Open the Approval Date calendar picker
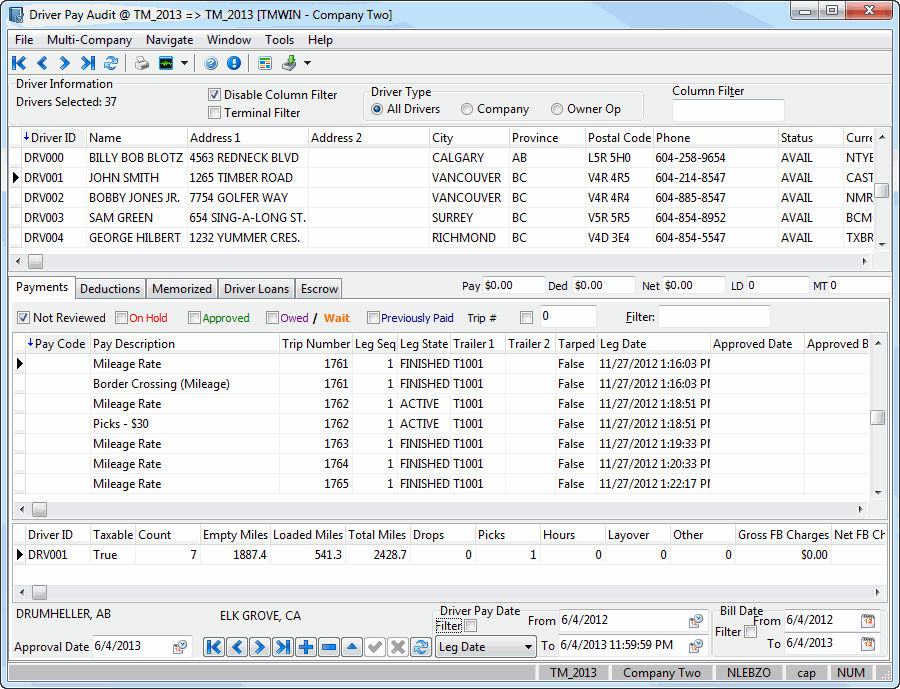Screen dimensions: 900x689 (x=180, y=647)
